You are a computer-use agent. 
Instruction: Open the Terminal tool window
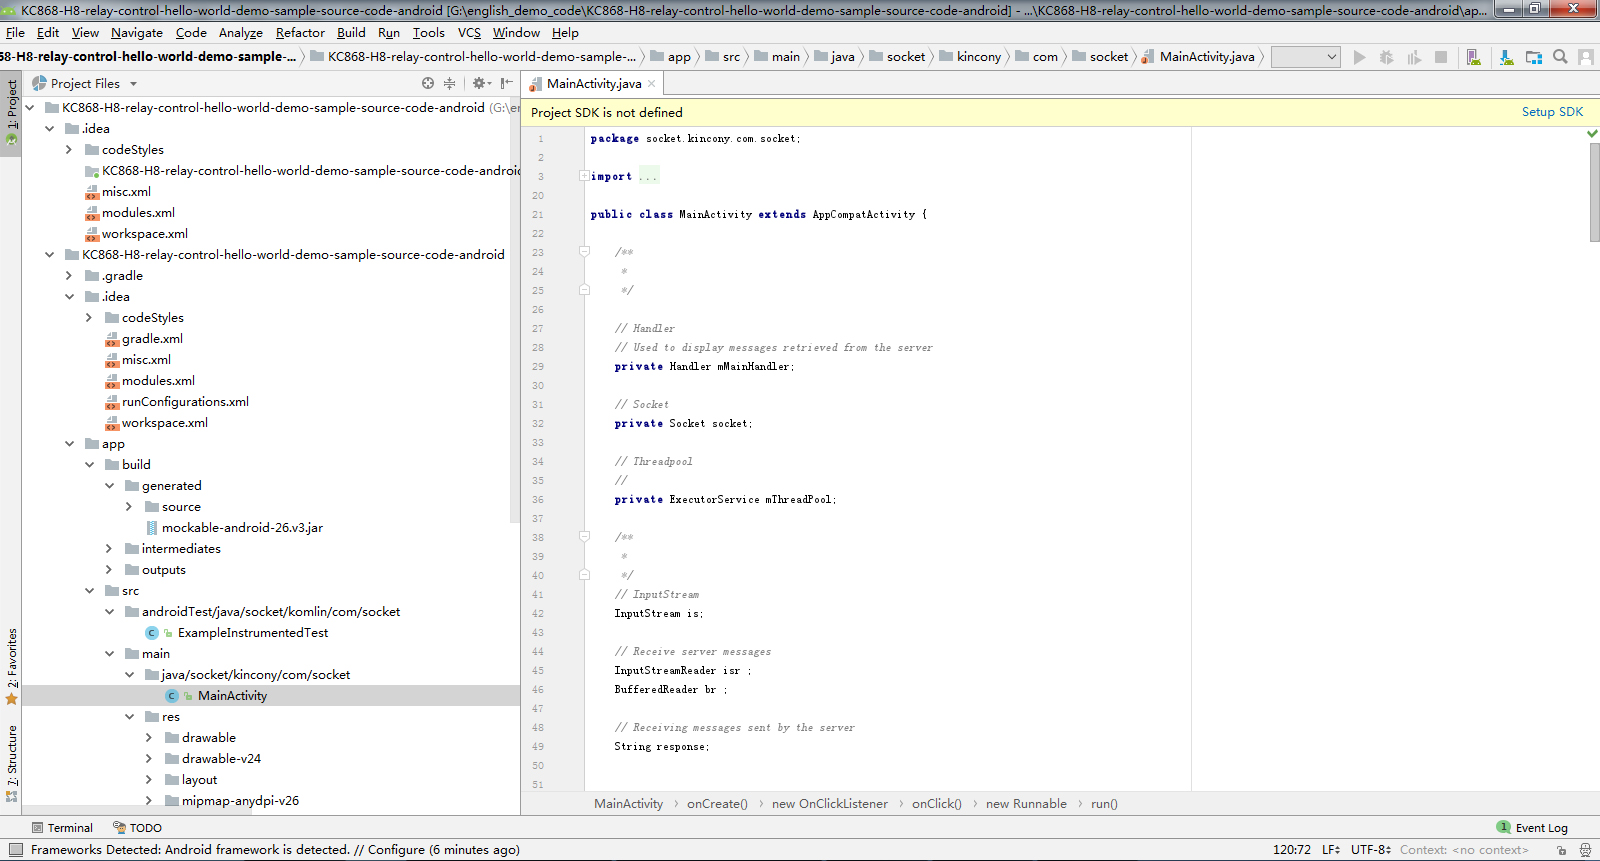tap(62, 828)
